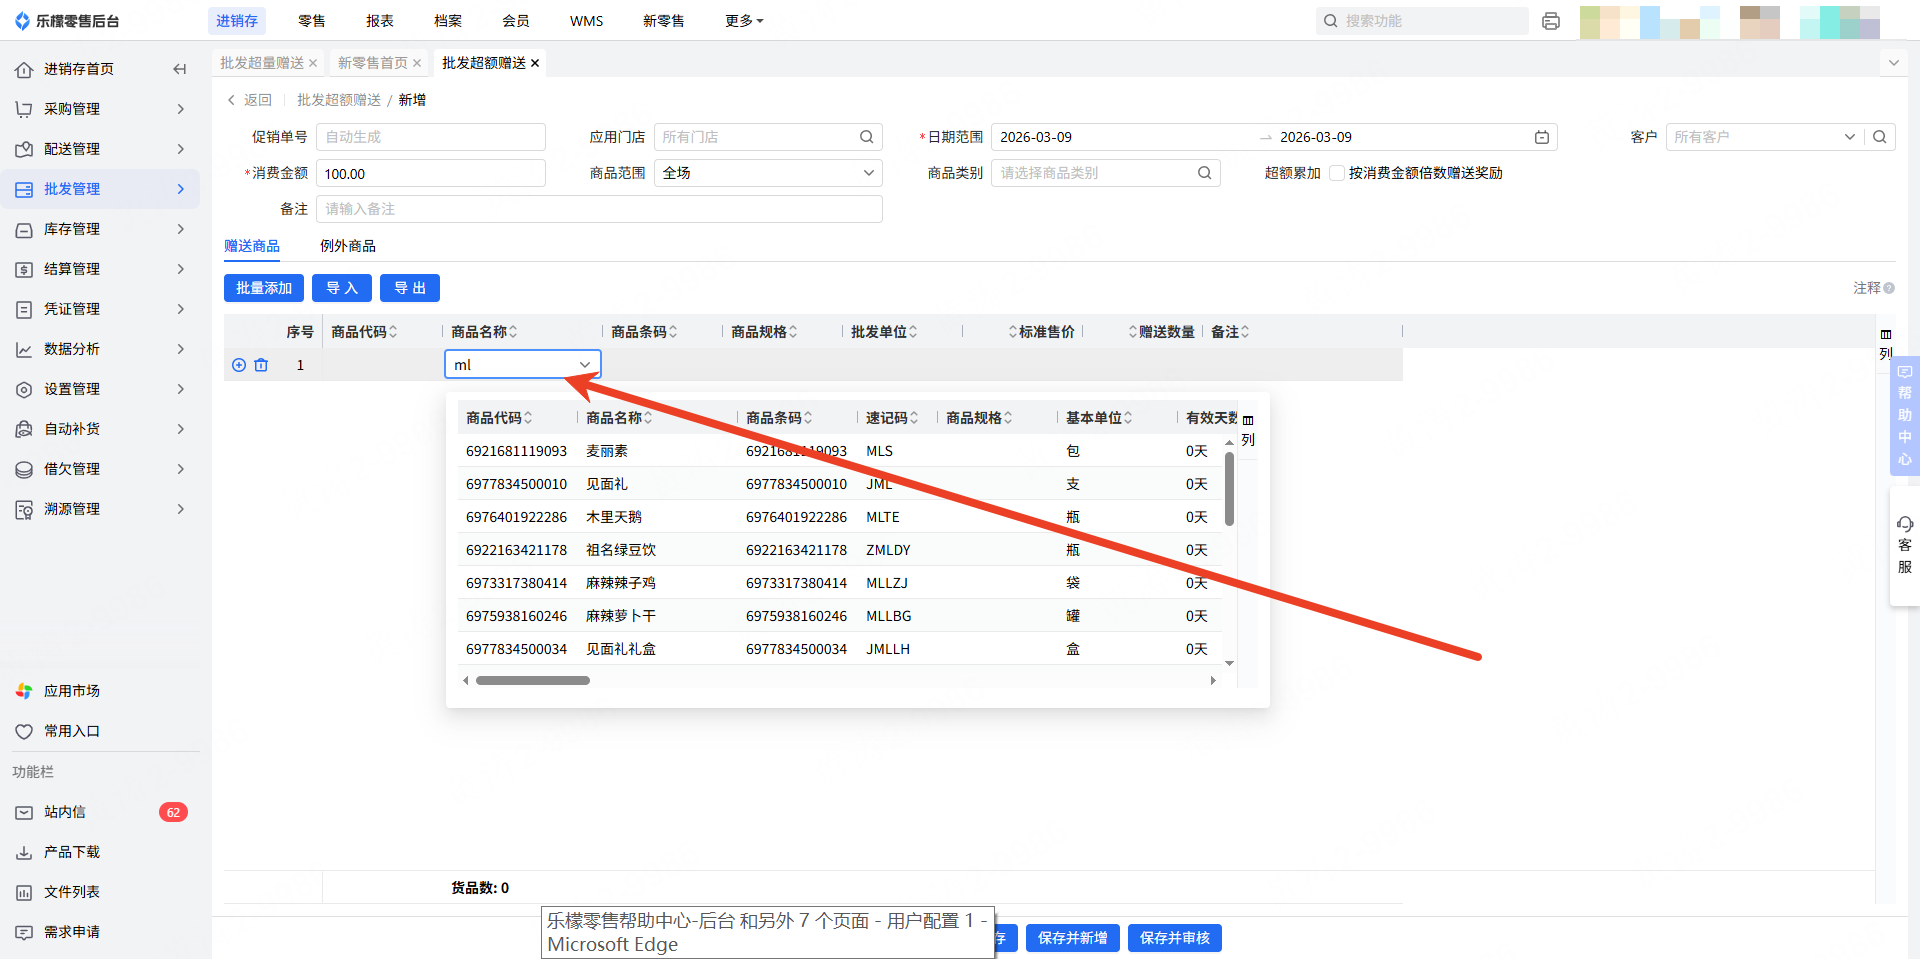Open the 会员 top menu

coord(516,21)
